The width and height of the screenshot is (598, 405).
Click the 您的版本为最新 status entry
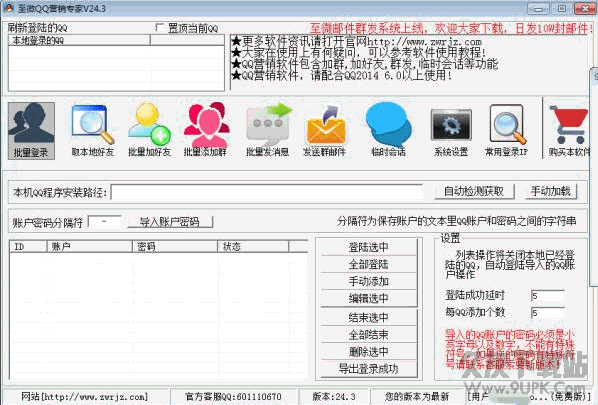click(417, 397)
